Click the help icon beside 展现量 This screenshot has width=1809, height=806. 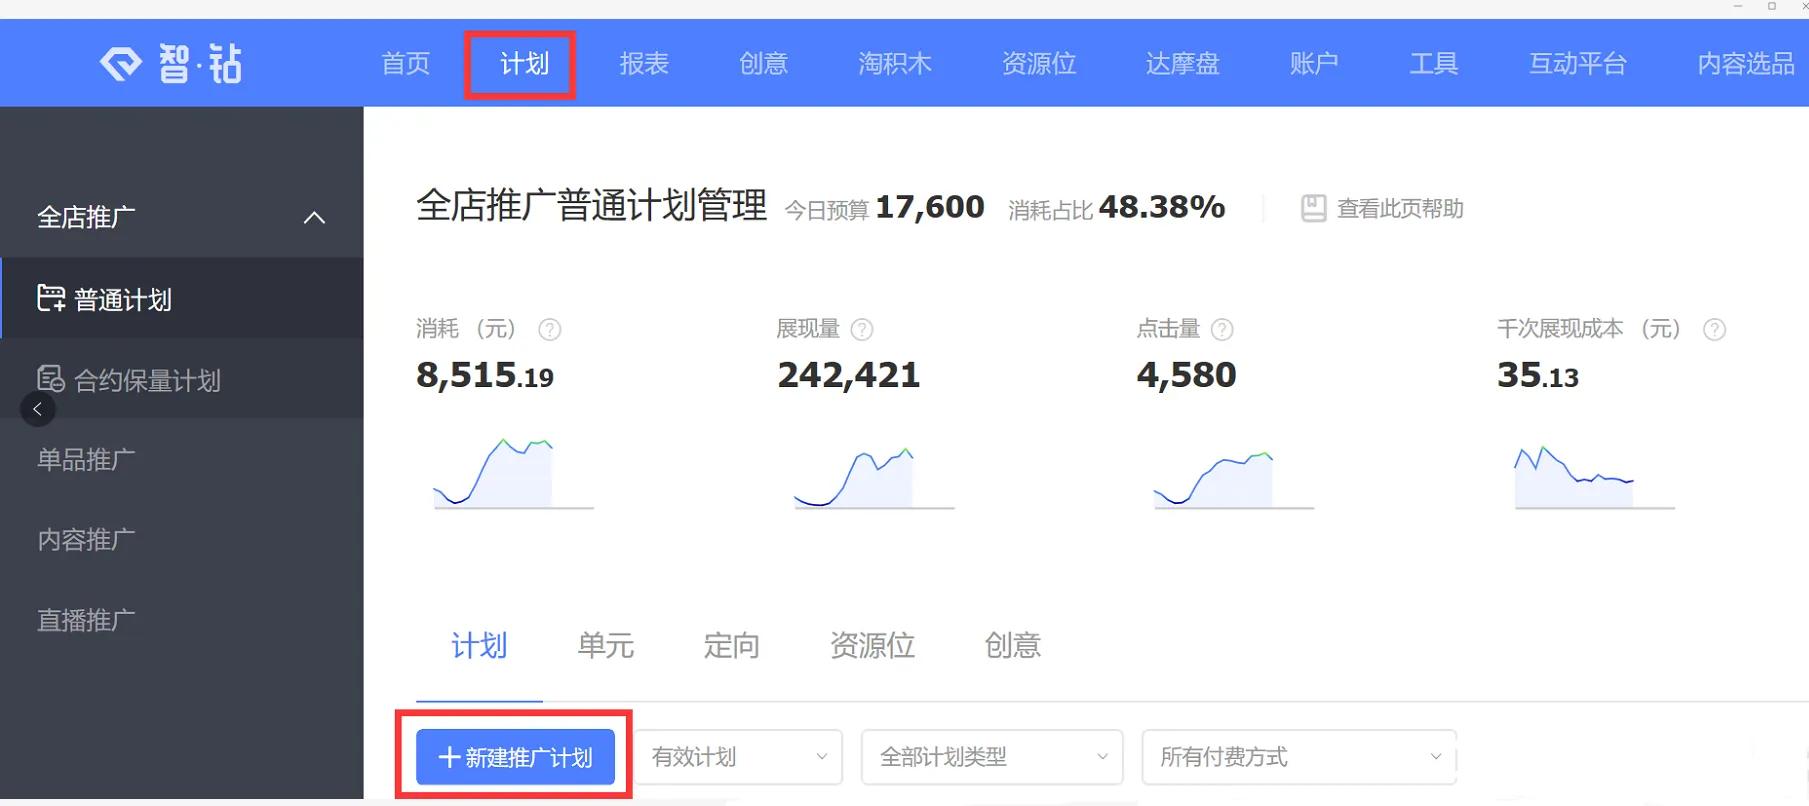pos(862,329)
